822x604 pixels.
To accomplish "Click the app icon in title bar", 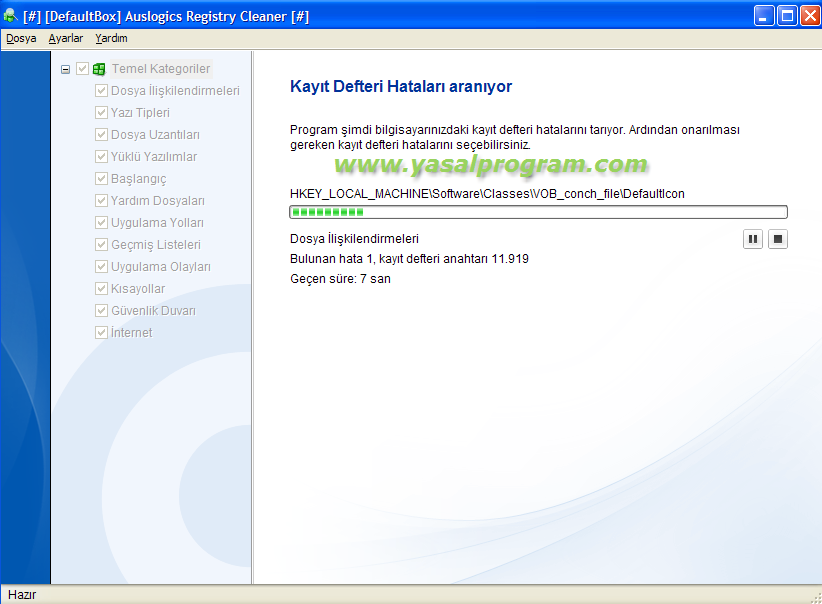I will (x=11, y=15).
